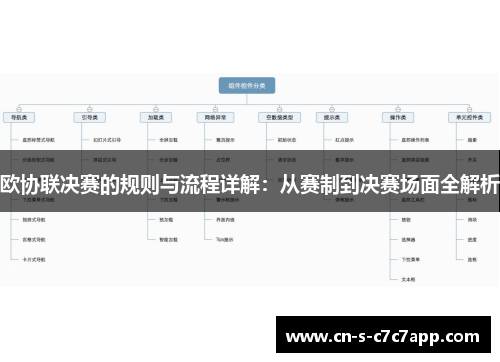Click the 滑块 leaf item
500x362 pixels.
point(472,220)
